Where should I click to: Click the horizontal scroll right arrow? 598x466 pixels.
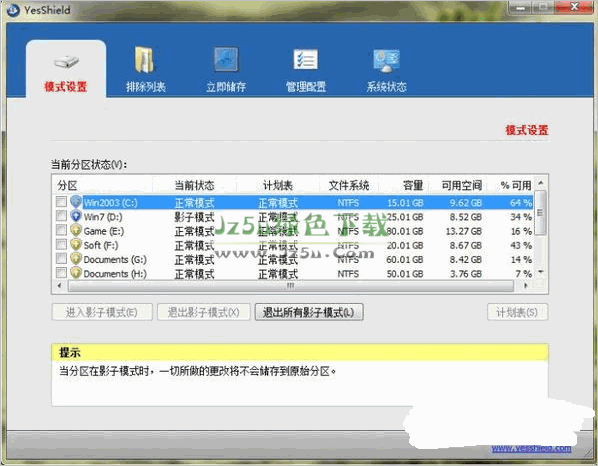coord(526,285)
